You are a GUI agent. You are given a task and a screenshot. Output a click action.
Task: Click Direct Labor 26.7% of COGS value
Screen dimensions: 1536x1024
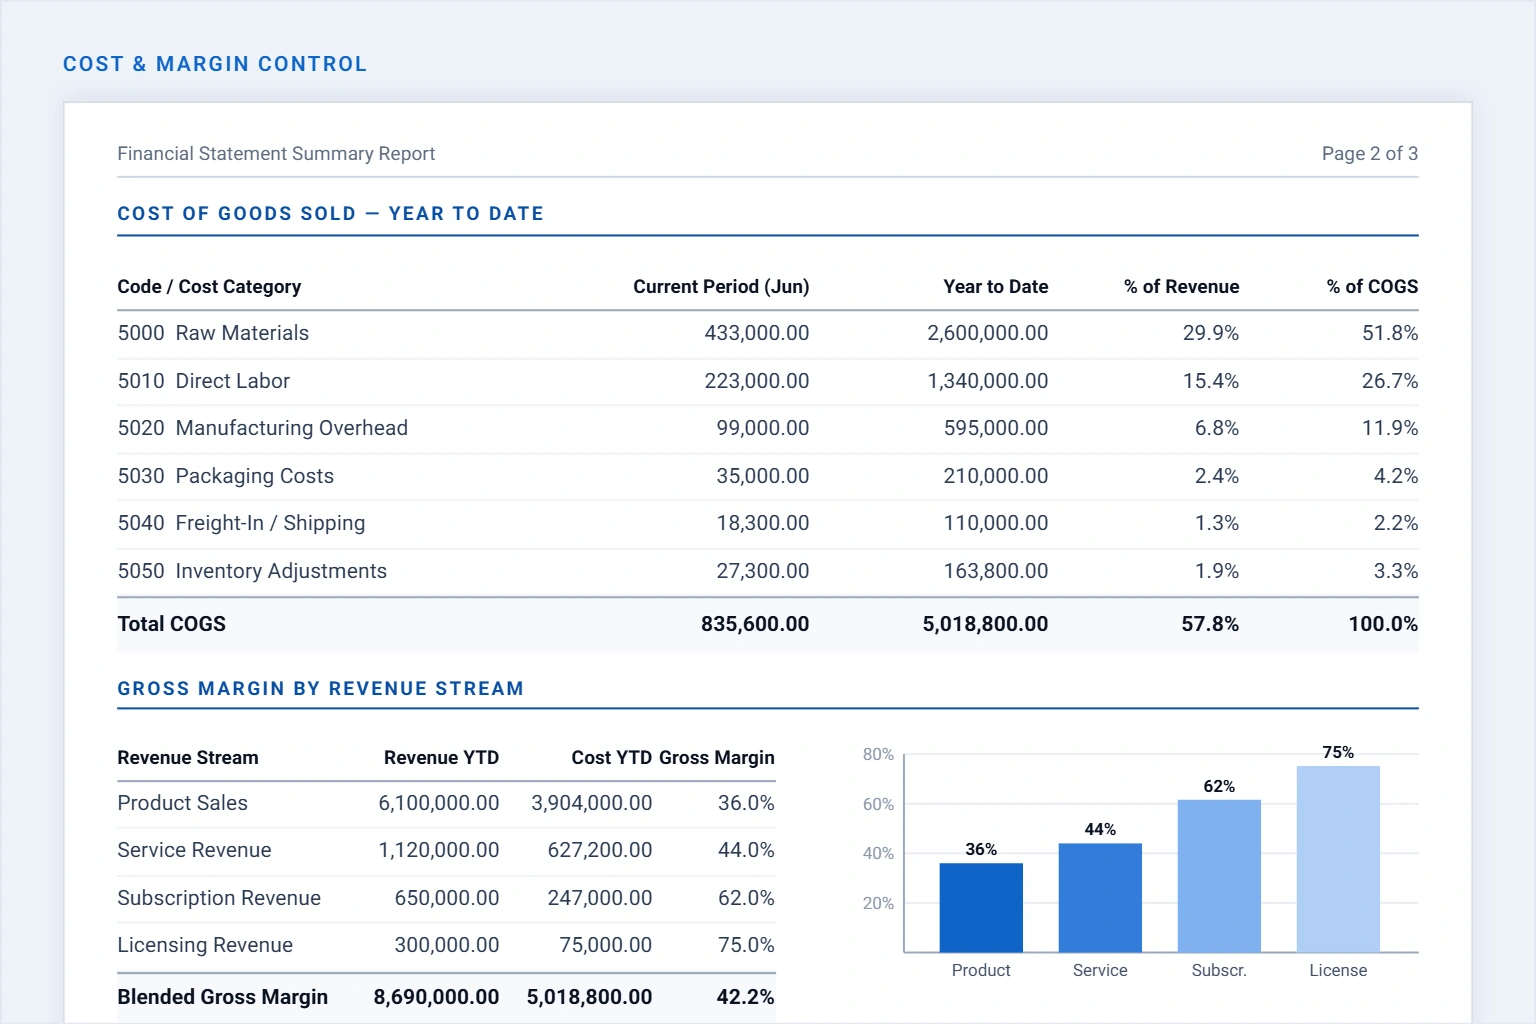[x=1390, y=381]
